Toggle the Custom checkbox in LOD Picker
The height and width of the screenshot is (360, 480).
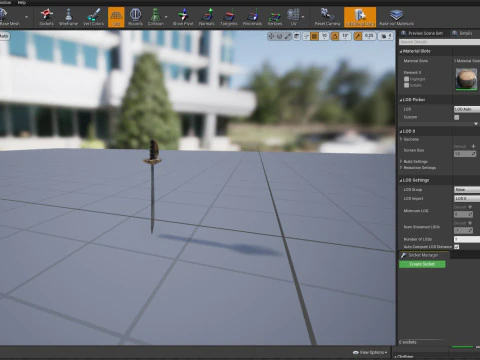pos(457,117)
